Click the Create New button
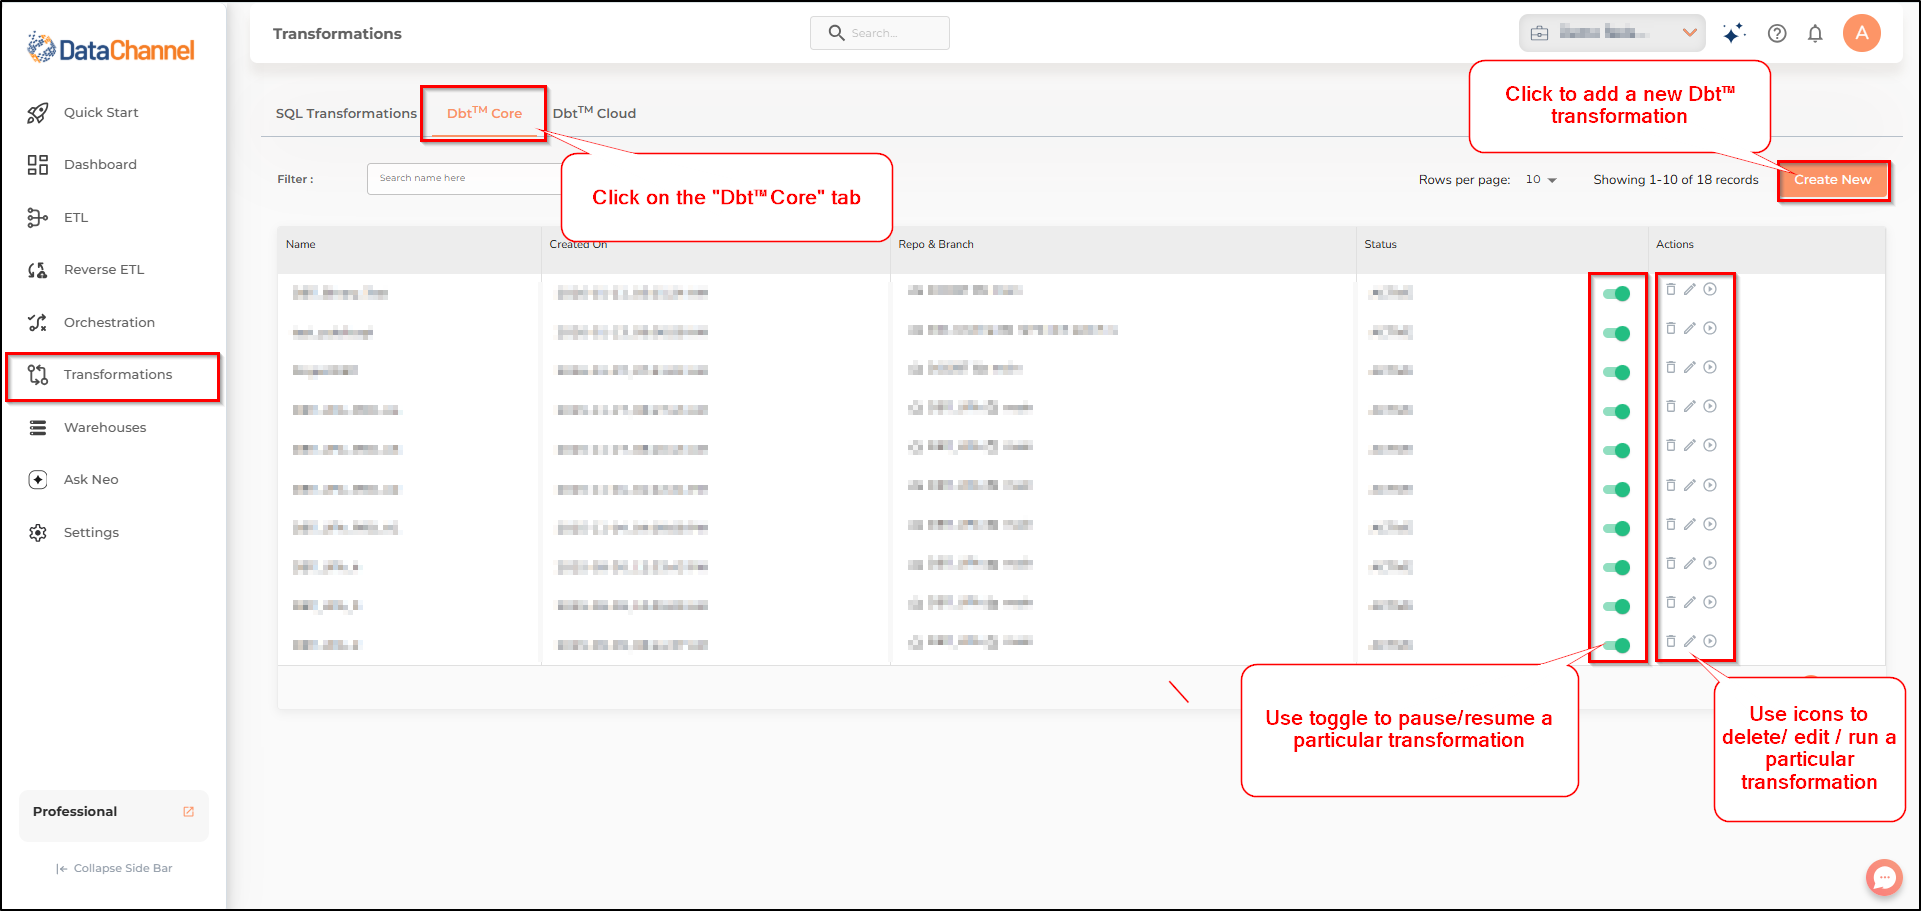This screenshot has width=1921, height=911. pyautogui.click(x=1833, y=180)
